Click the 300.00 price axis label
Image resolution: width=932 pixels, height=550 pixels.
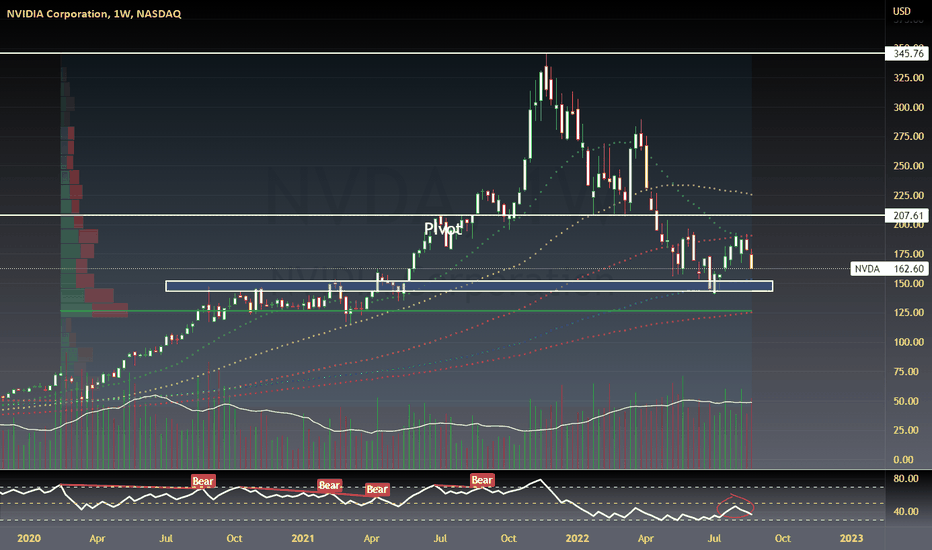909,108
